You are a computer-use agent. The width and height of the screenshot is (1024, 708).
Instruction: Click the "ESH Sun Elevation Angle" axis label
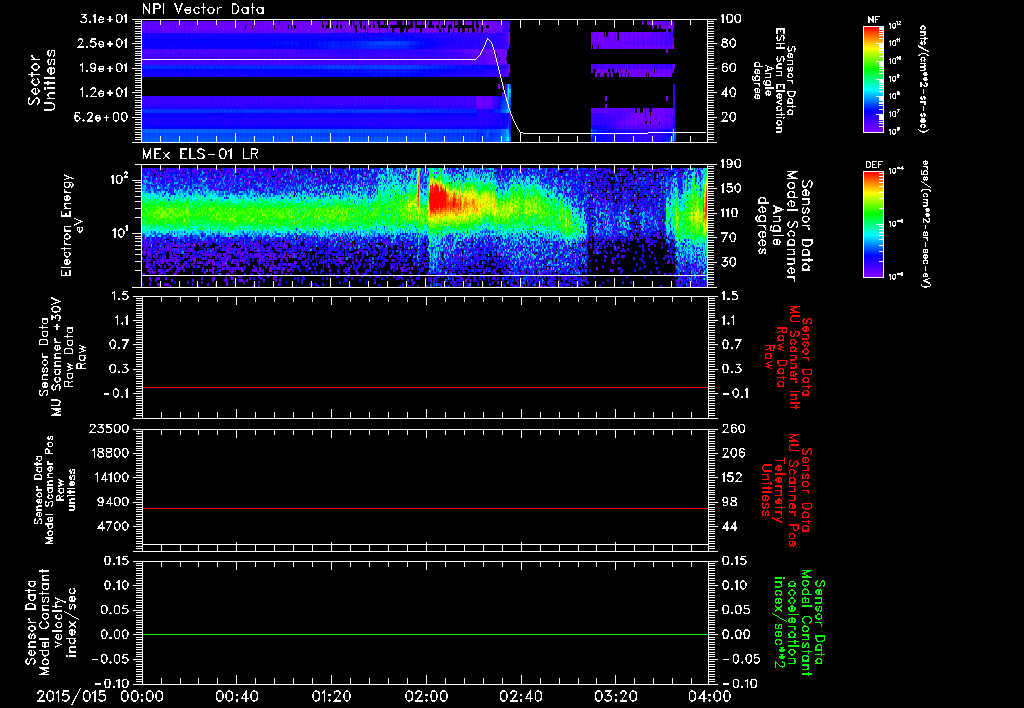coord(774,80)
